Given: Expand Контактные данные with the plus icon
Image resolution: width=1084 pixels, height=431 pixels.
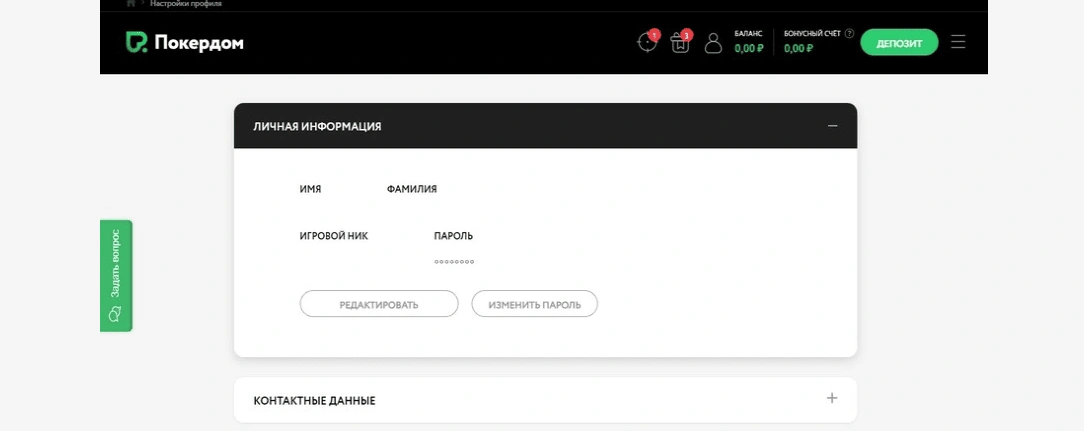Looking at the screenshot, I should [832, 398].
